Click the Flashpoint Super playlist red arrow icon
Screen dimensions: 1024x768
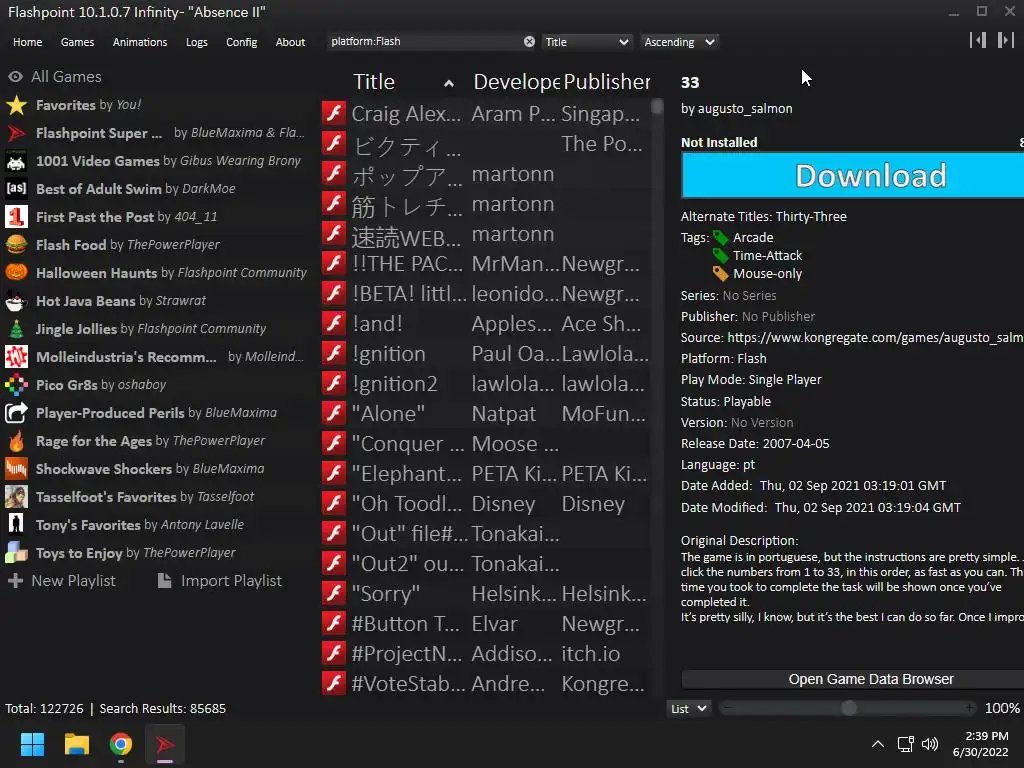click(16, 133)
